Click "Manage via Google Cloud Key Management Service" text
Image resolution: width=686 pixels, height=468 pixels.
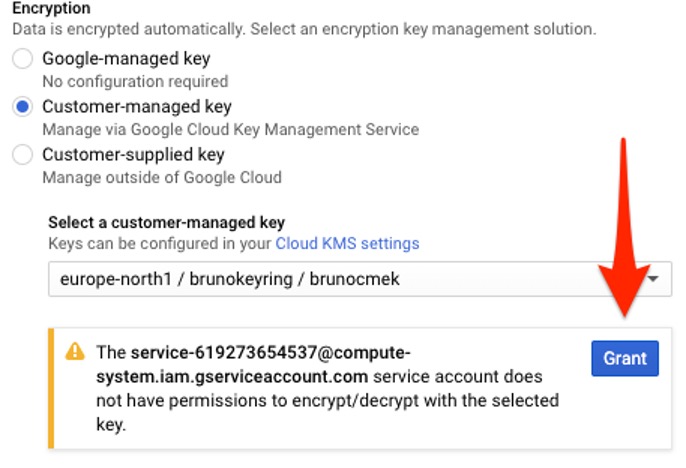pos(230,129)
